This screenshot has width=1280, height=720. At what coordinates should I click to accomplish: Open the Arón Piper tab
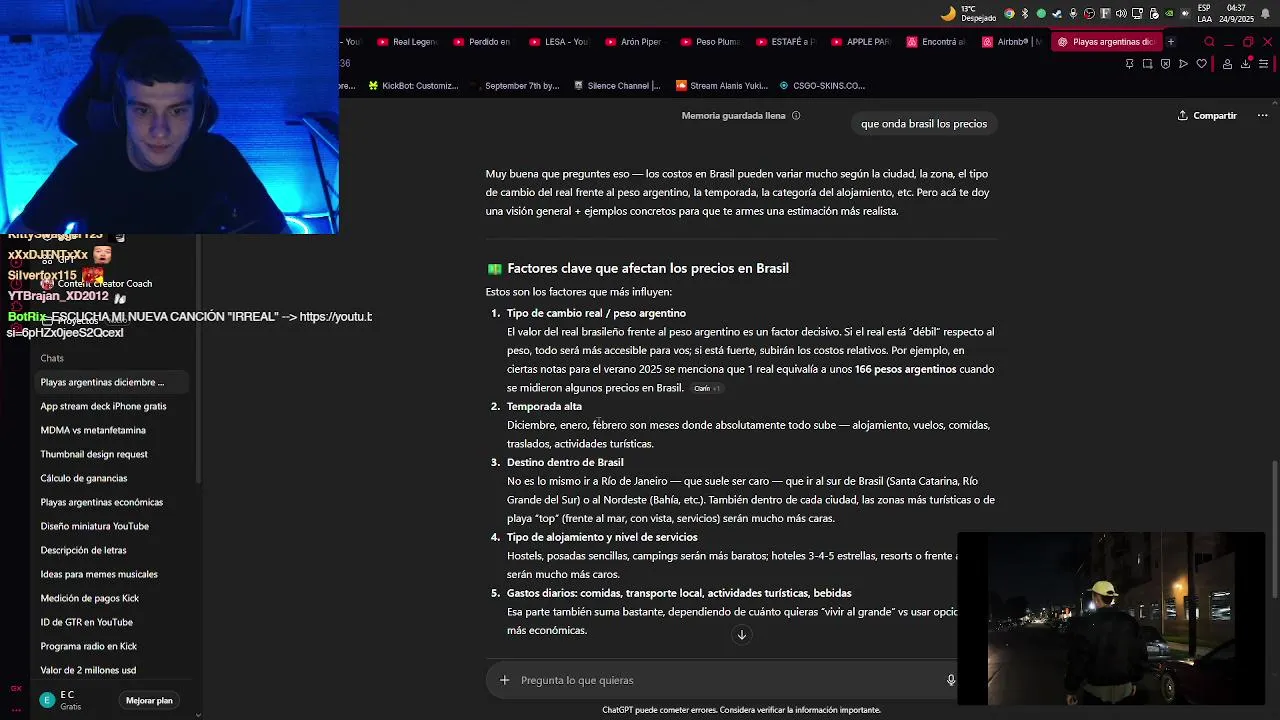point(634,42)
